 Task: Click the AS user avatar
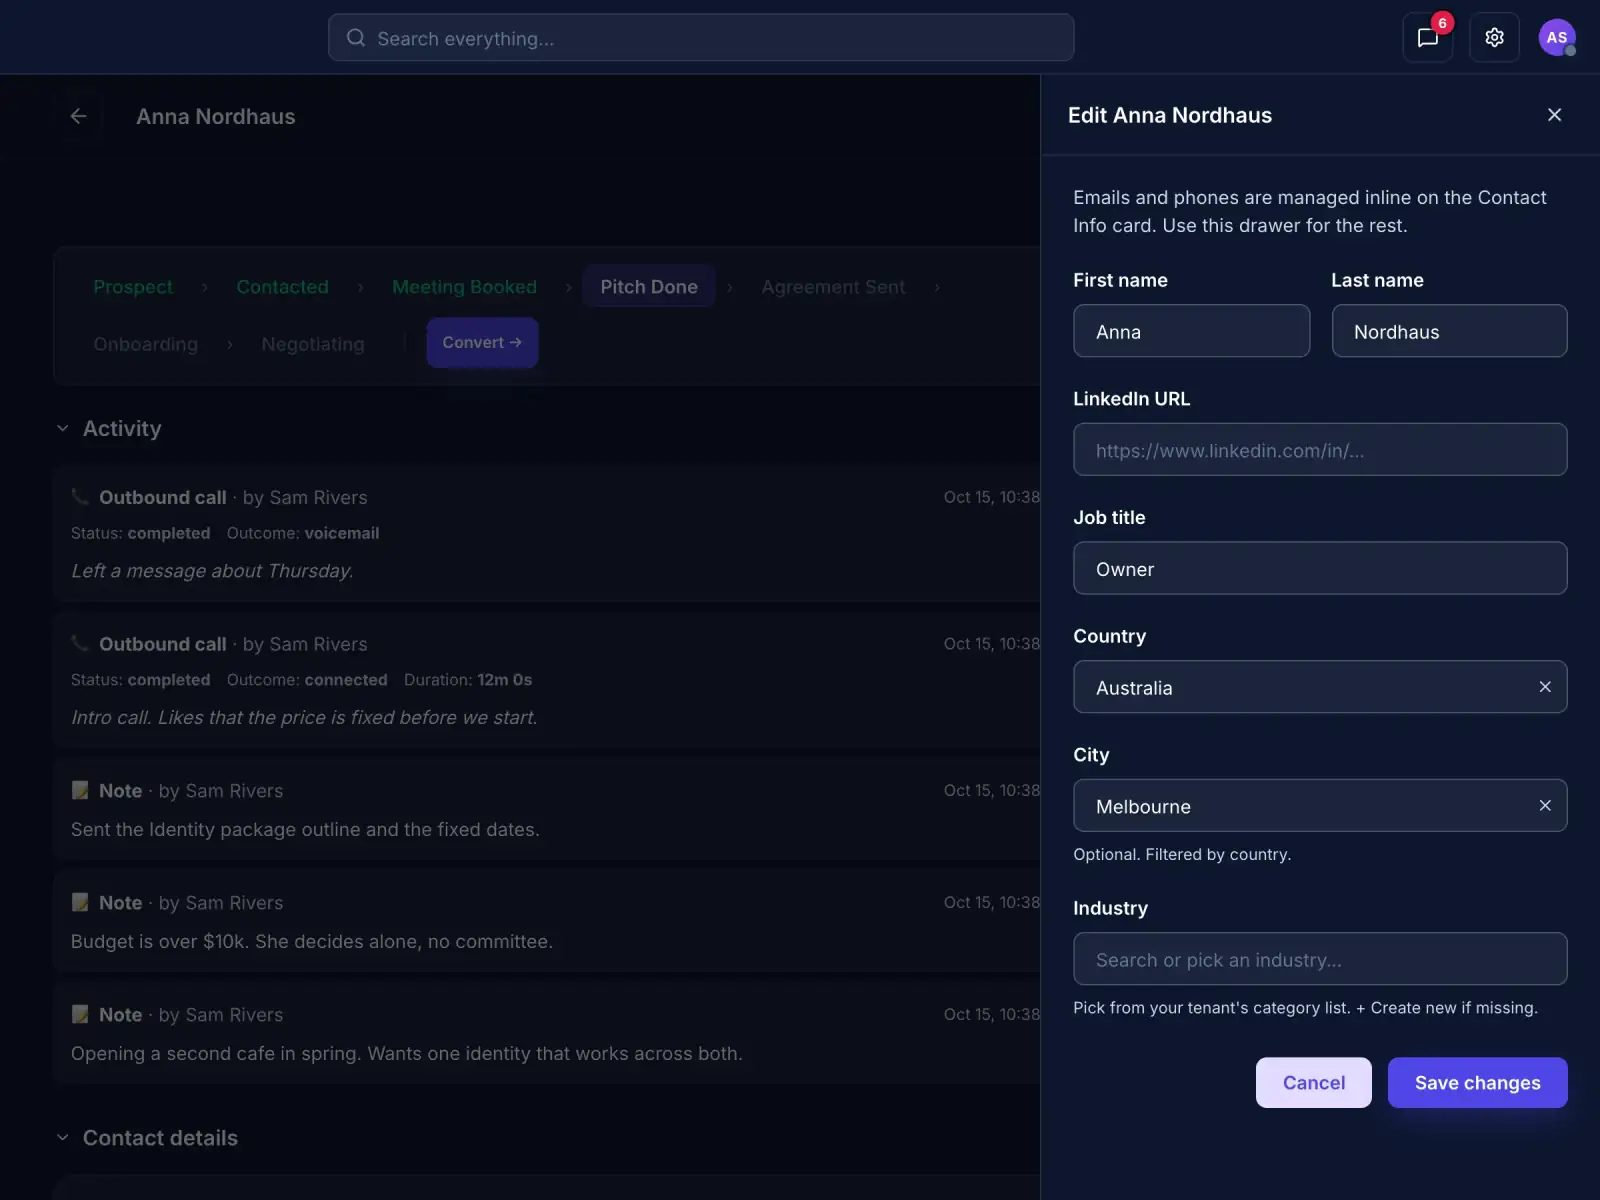(x=1557, y=38)
